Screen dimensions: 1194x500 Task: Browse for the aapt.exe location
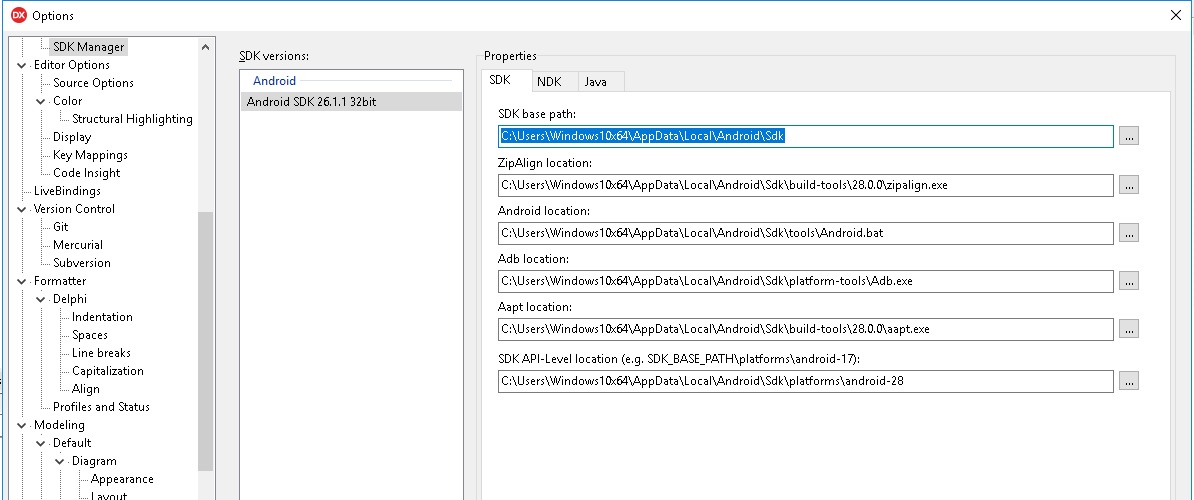pyautogui.click(x=1129, y=329)
